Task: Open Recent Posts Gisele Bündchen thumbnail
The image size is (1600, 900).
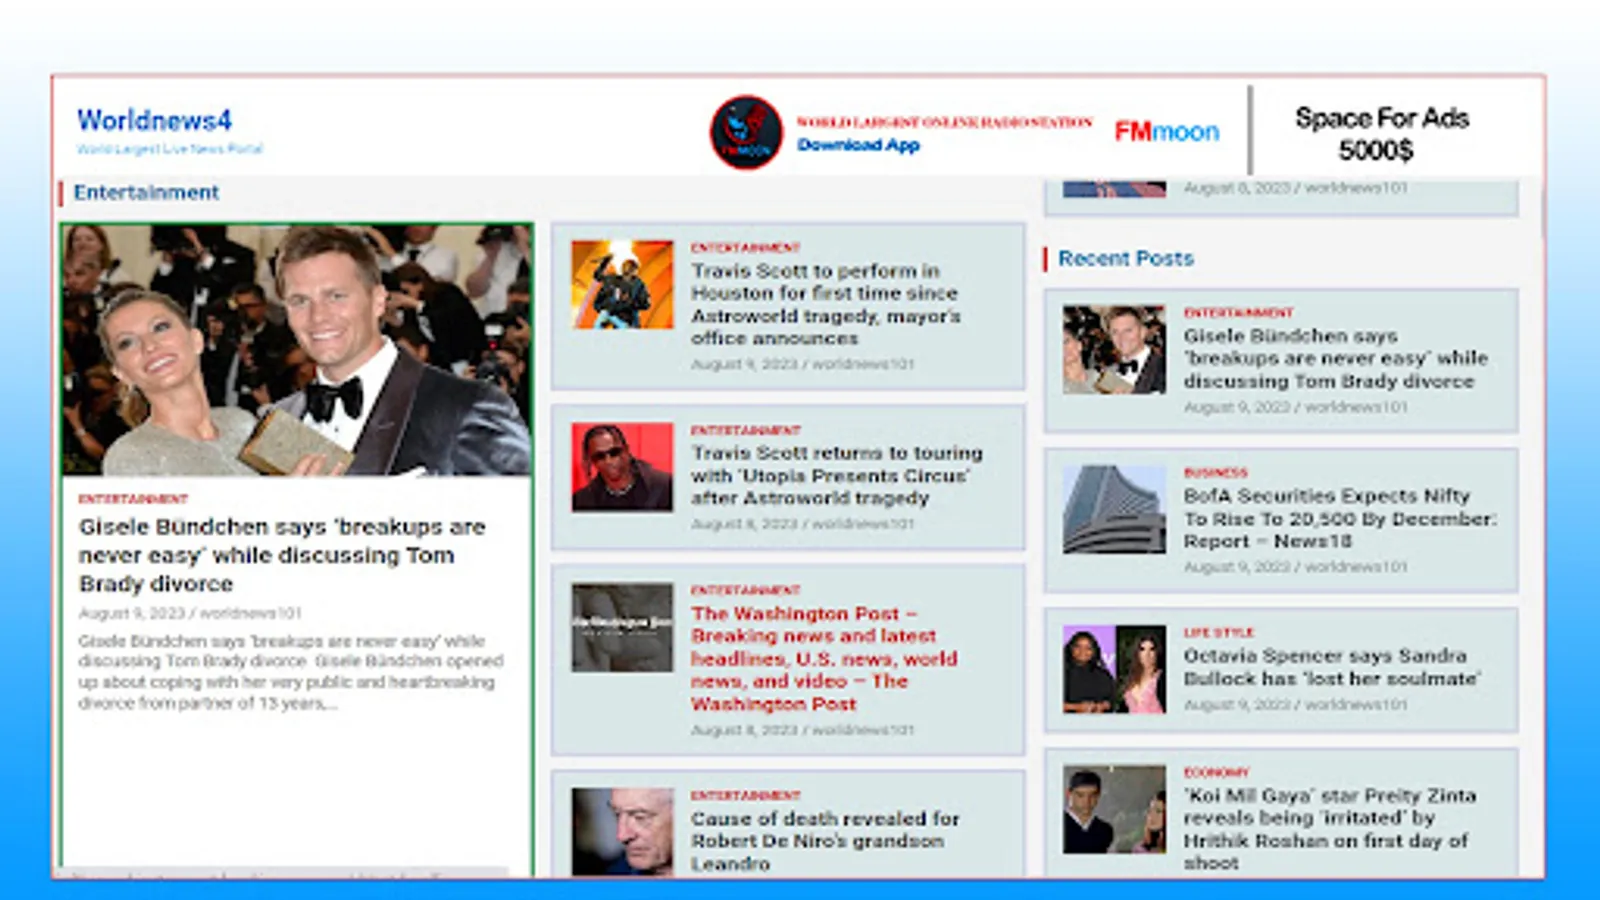Action: [1114, 349]
